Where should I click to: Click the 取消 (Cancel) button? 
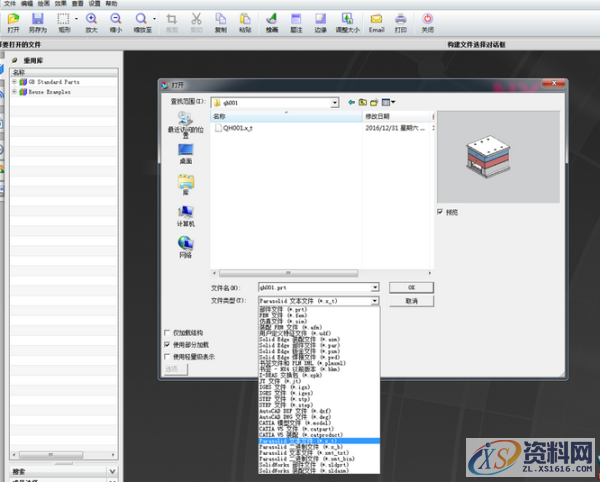pos(412,300)
